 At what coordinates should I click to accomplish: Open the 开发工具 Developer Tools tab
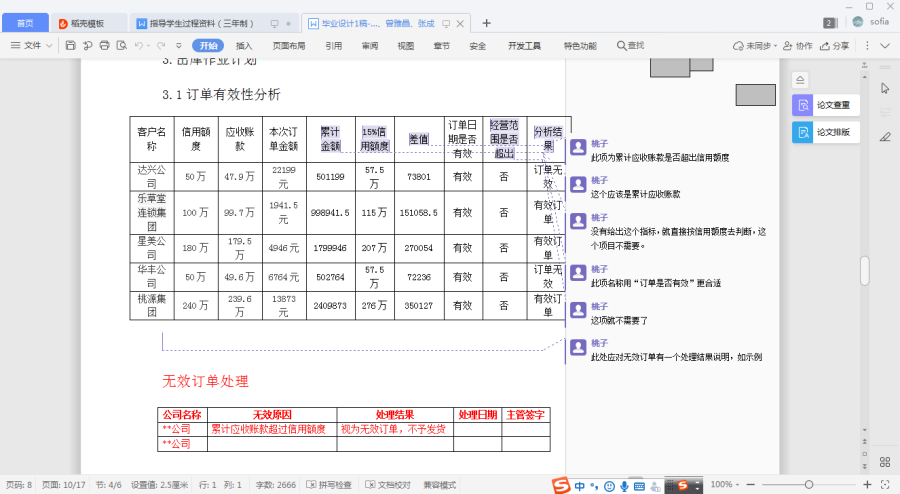[x=524, y=45]
